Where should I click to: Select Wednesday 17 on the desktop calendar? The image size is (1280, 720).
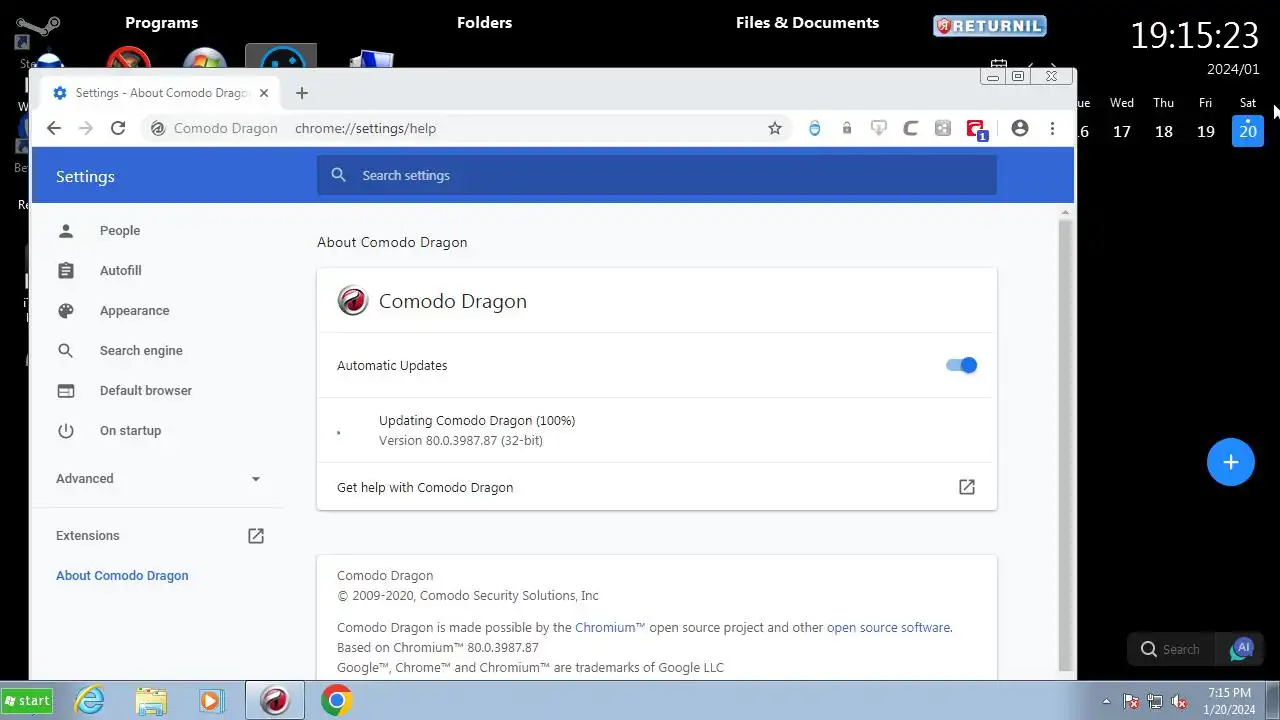pos(1122,131)
